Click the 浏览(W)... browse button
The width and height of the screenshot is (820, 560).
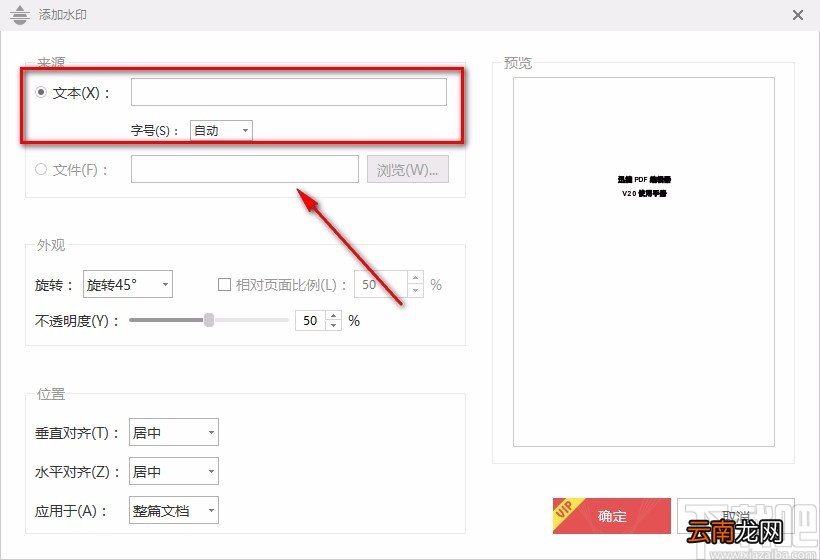[x=408, y=169]
